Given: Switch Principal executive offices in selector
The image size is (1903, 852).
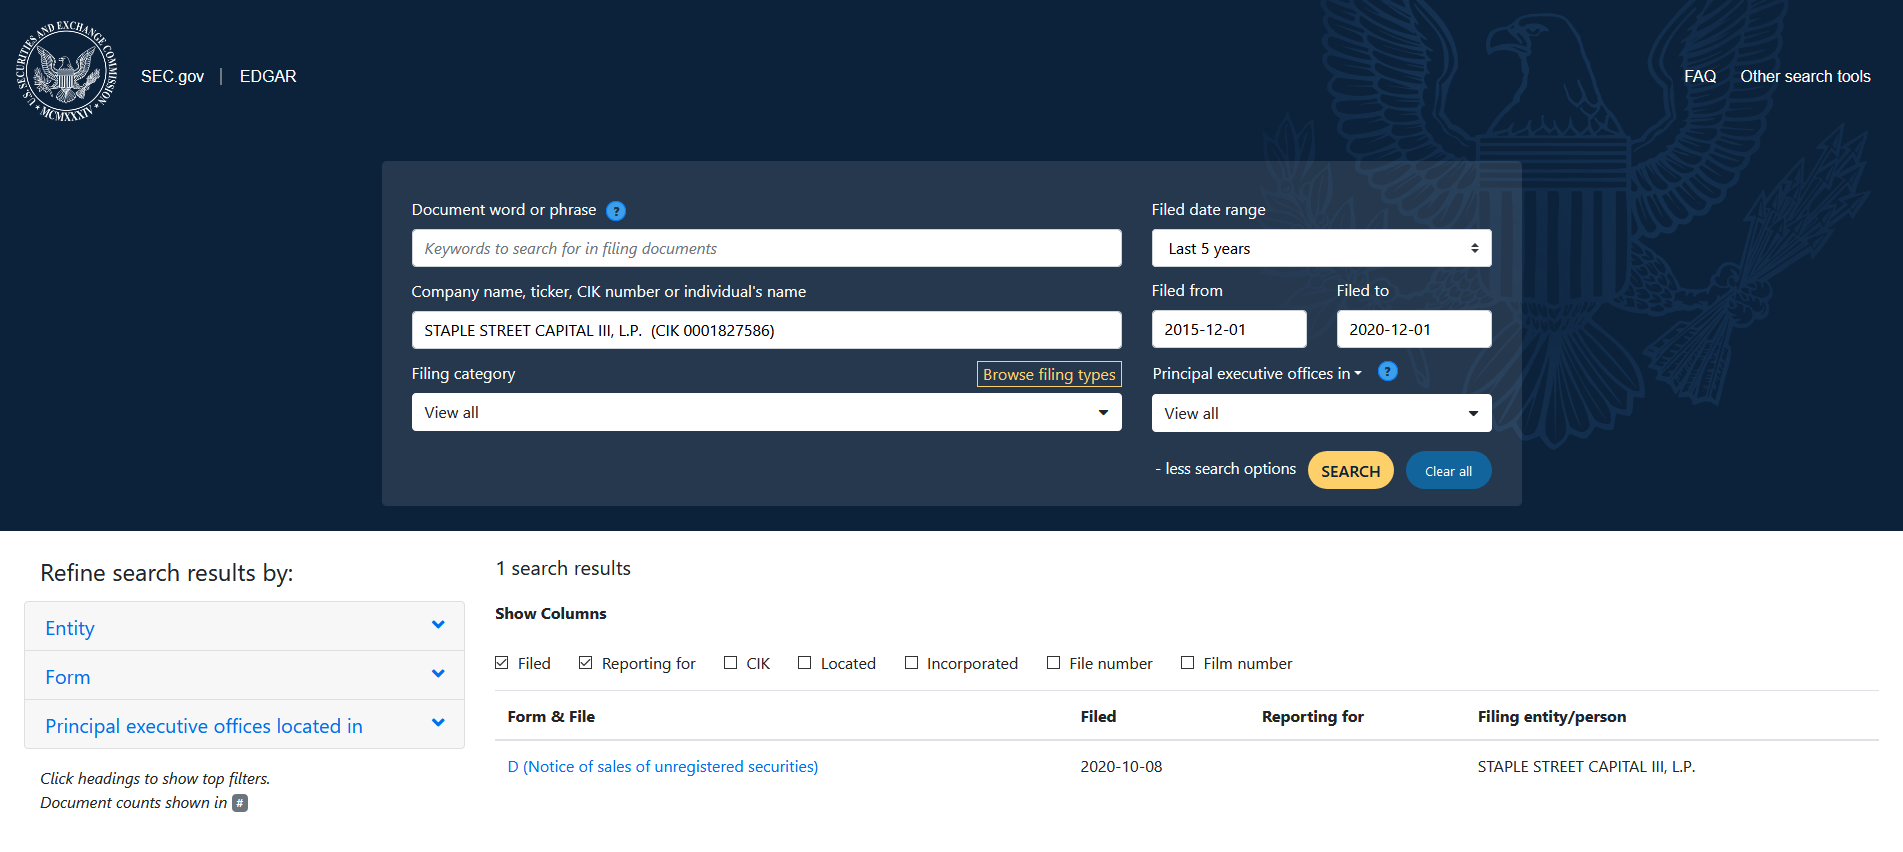Looking at the screenshot, I should [1257, 373].
